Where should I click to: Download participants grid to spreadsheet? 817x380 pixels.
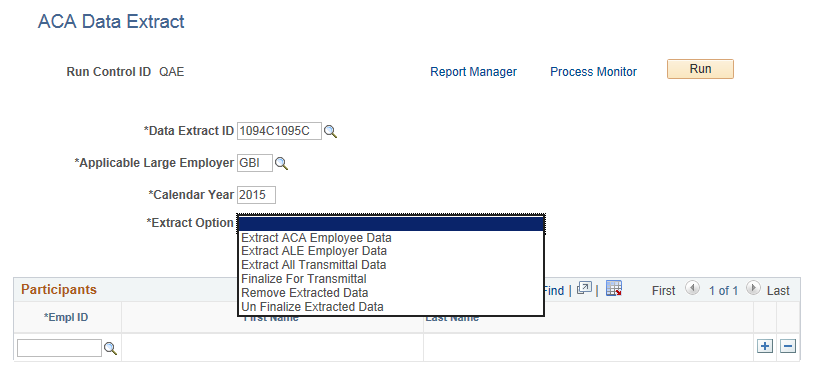pyautogui.click(x=614, y=288)
